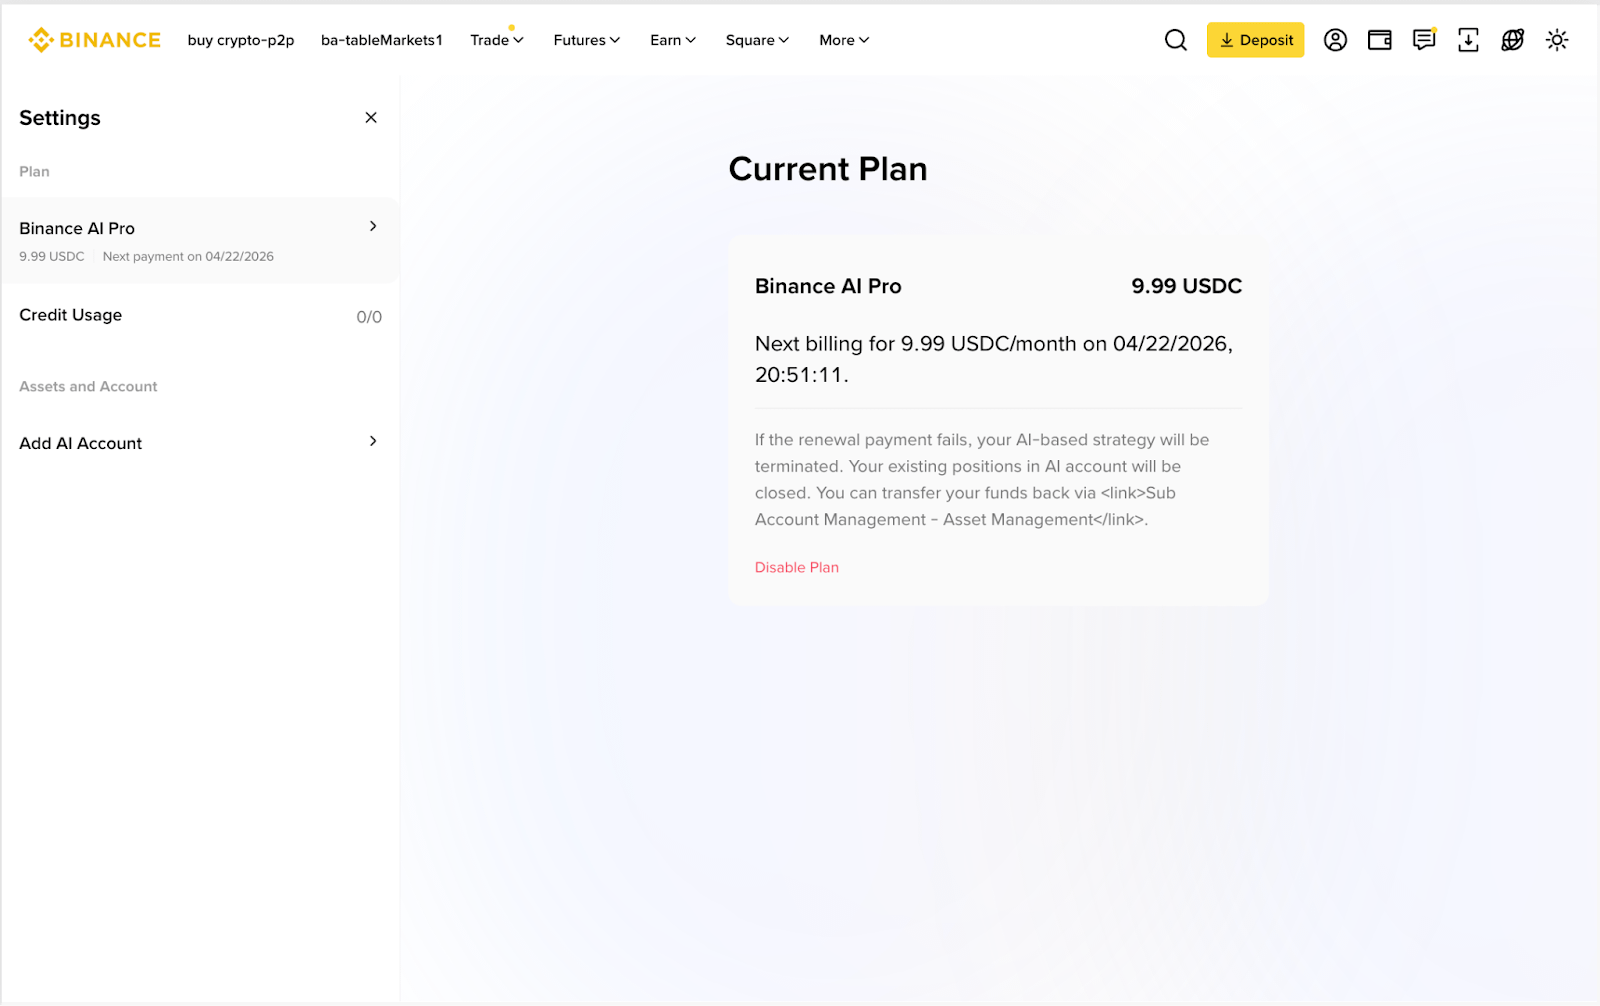Open the More dropdown menu

click(843, 40)
